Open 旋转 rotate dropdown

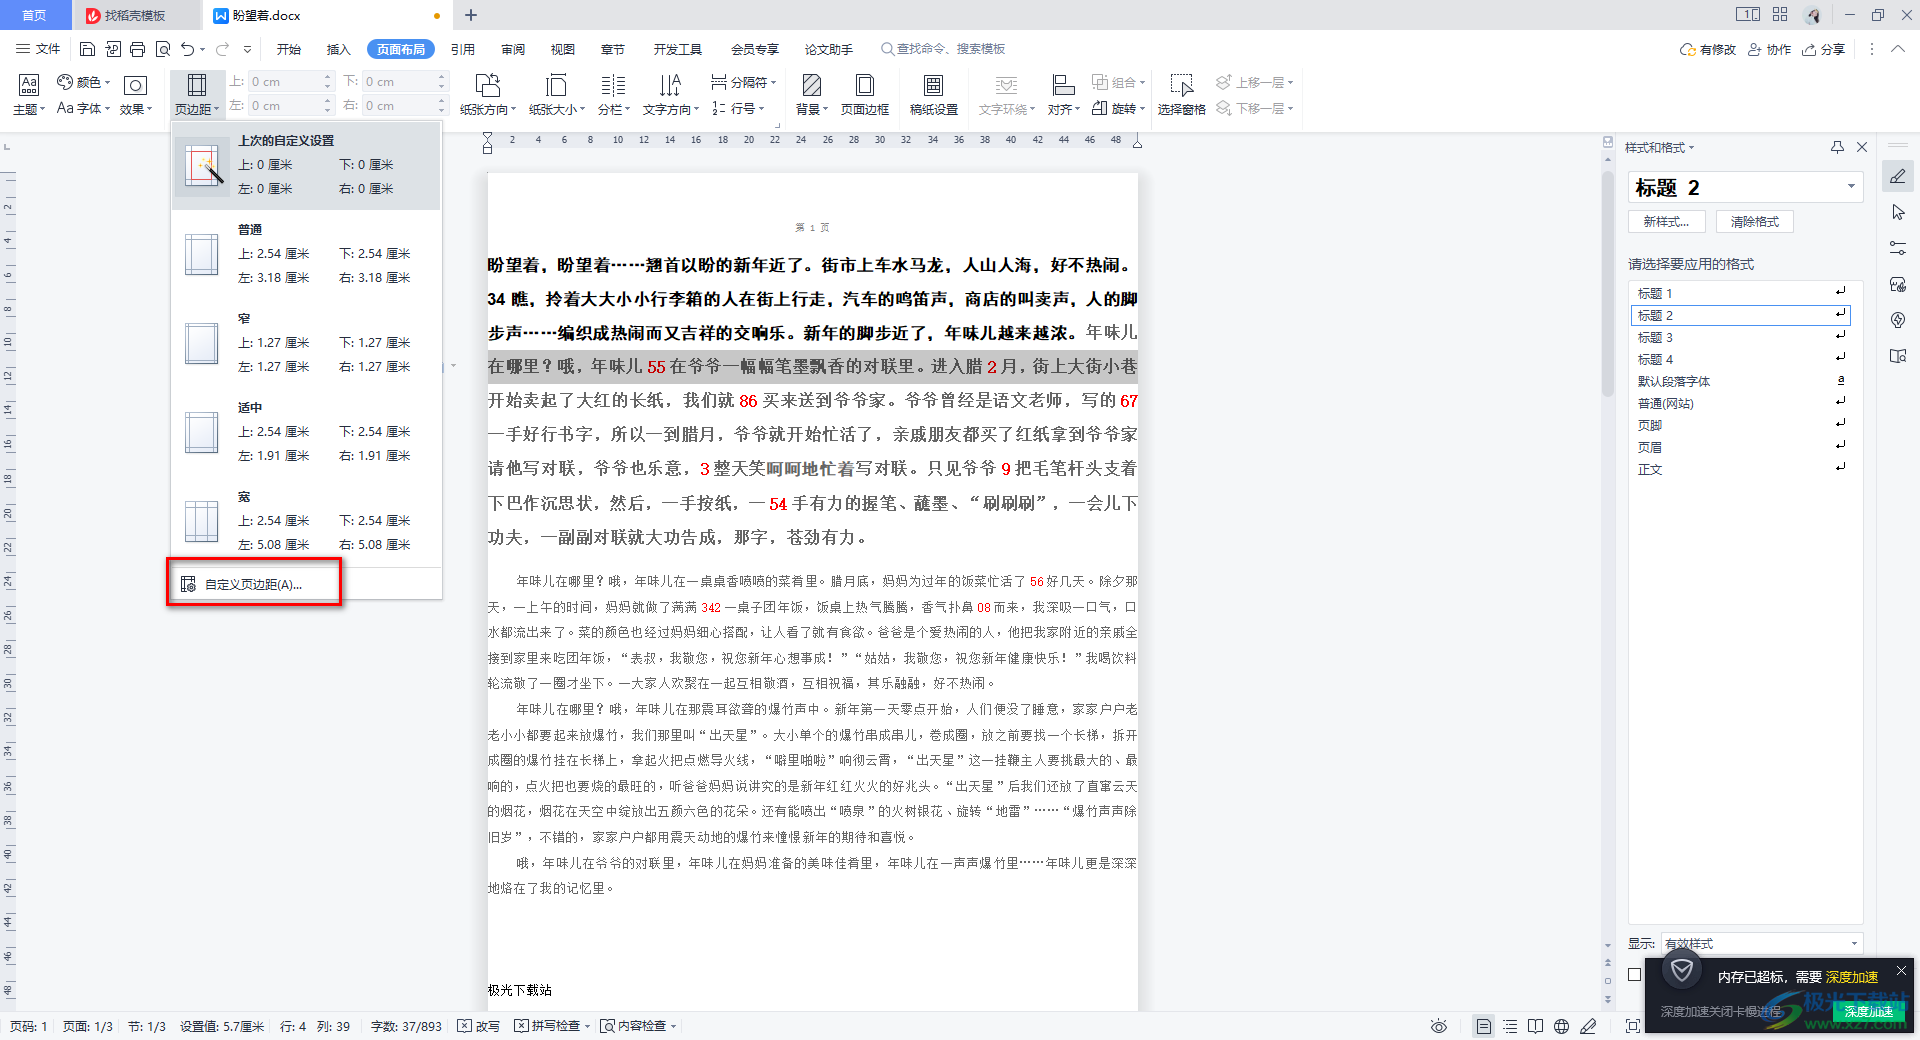(x=1119, y=108)
